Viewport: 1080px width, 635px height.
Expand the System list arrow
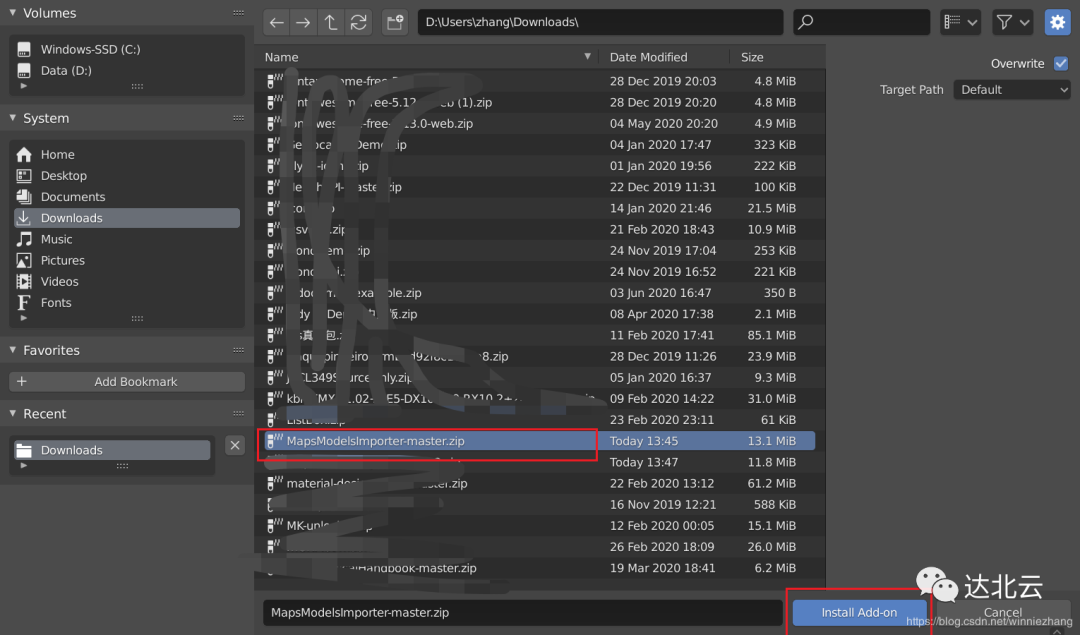click(24, 318)
